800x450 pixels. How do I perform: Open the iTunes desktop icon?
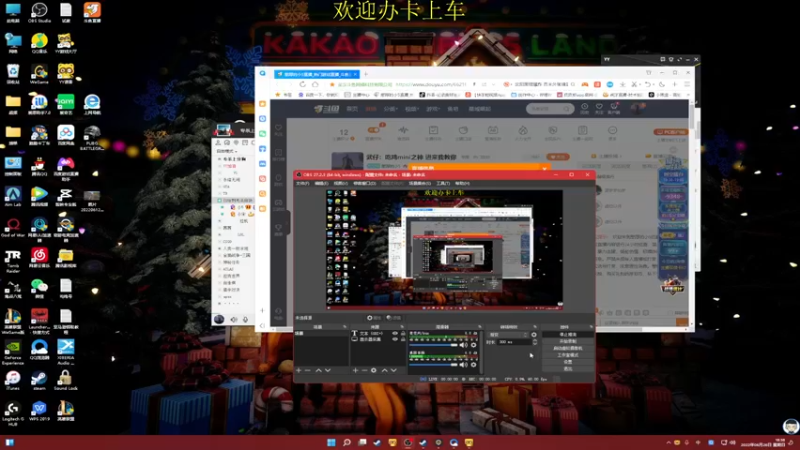tap(13, 380)
